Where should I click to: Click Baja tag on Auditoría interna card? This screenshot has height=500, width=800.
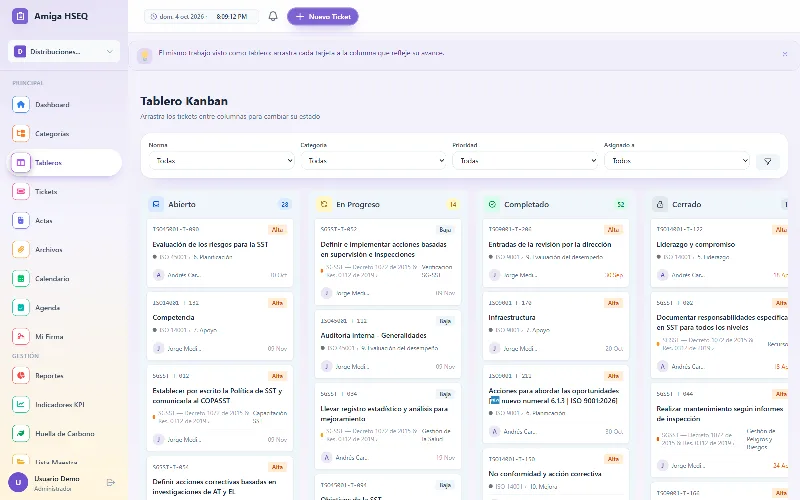pyautogui.click(x=445, y=321)
